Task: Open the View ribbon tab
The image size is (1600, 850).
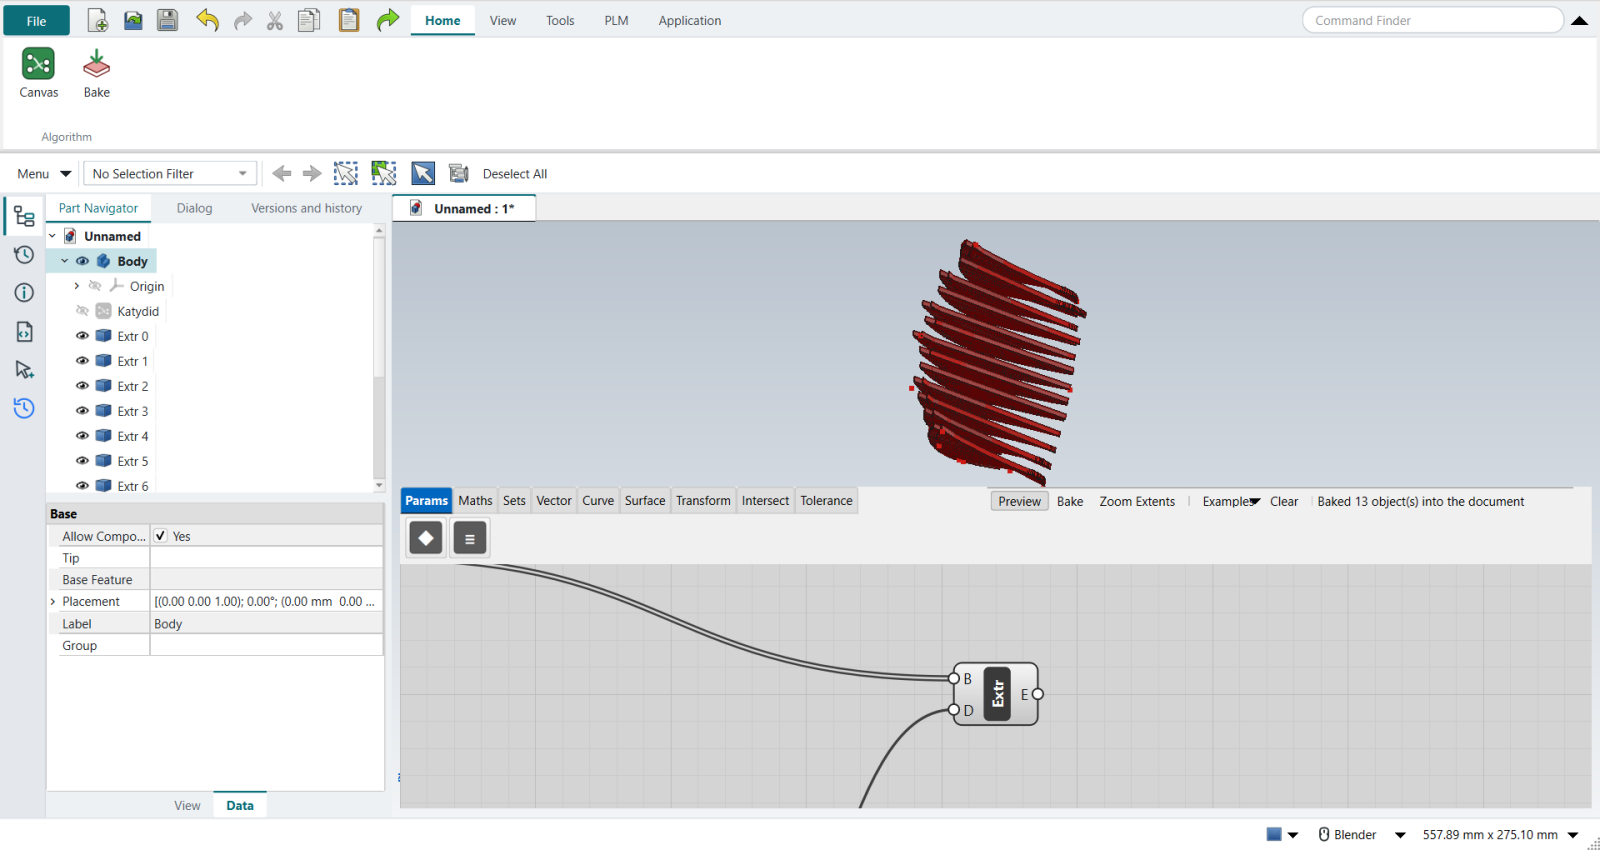Action: click(x=503, y=21)
